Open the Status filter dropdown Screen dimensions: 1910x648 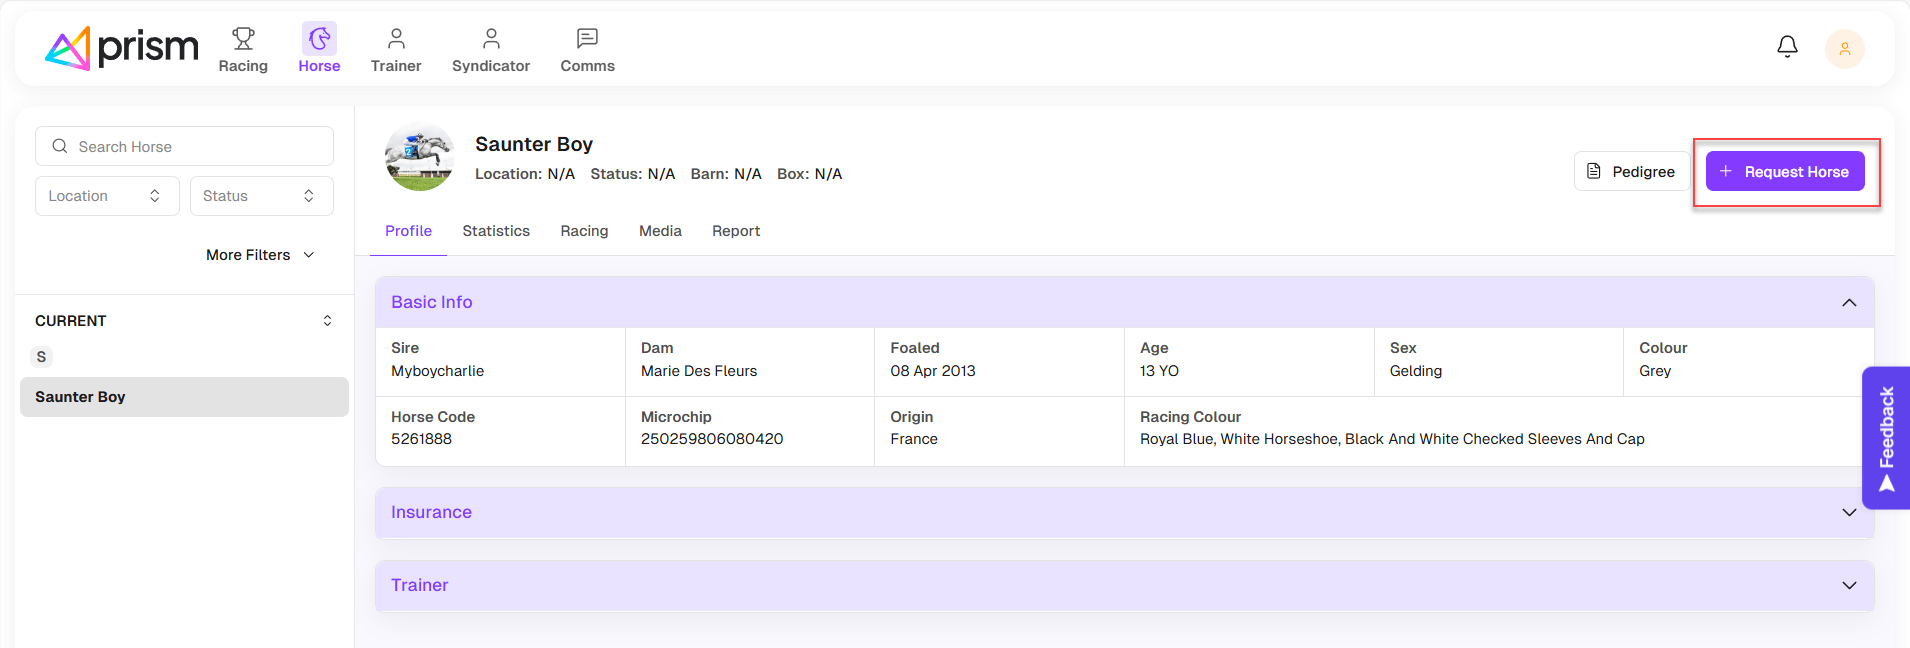[261, 196]
